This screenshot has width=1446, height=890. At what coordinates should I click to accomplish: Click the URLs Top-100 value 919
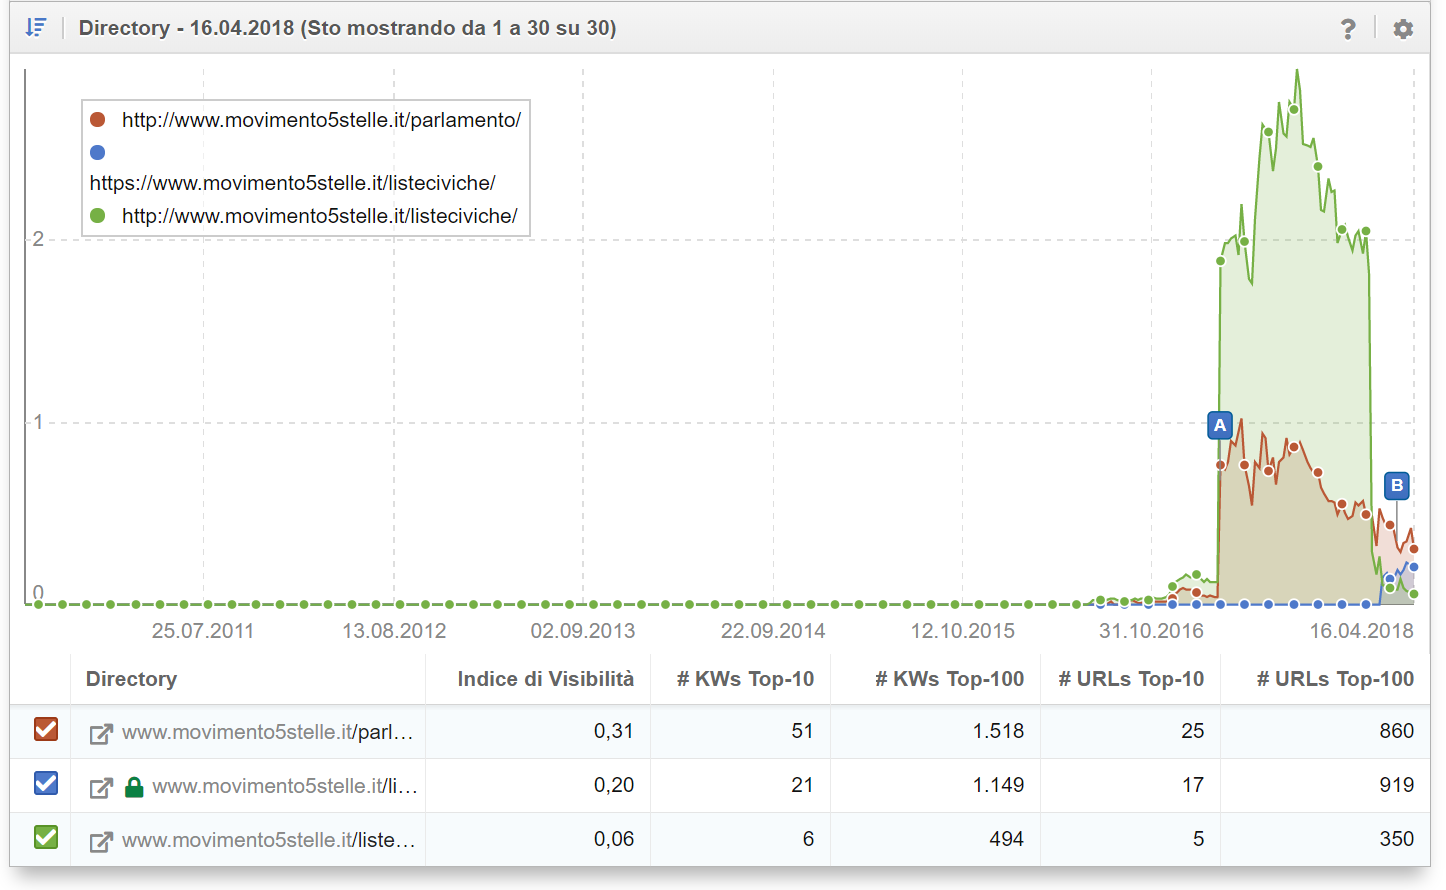pyautogui.click(x=1396, y=785)
